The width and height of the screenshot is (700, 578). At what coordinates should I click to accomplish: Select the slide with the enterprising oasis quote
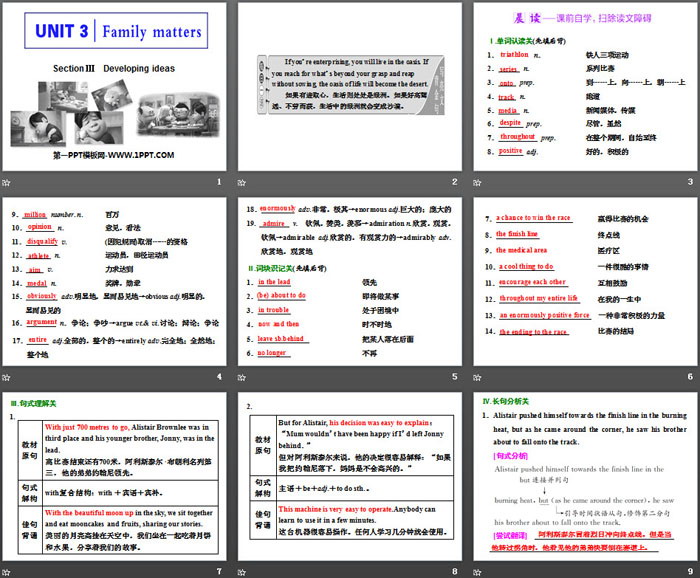[350, 88]
